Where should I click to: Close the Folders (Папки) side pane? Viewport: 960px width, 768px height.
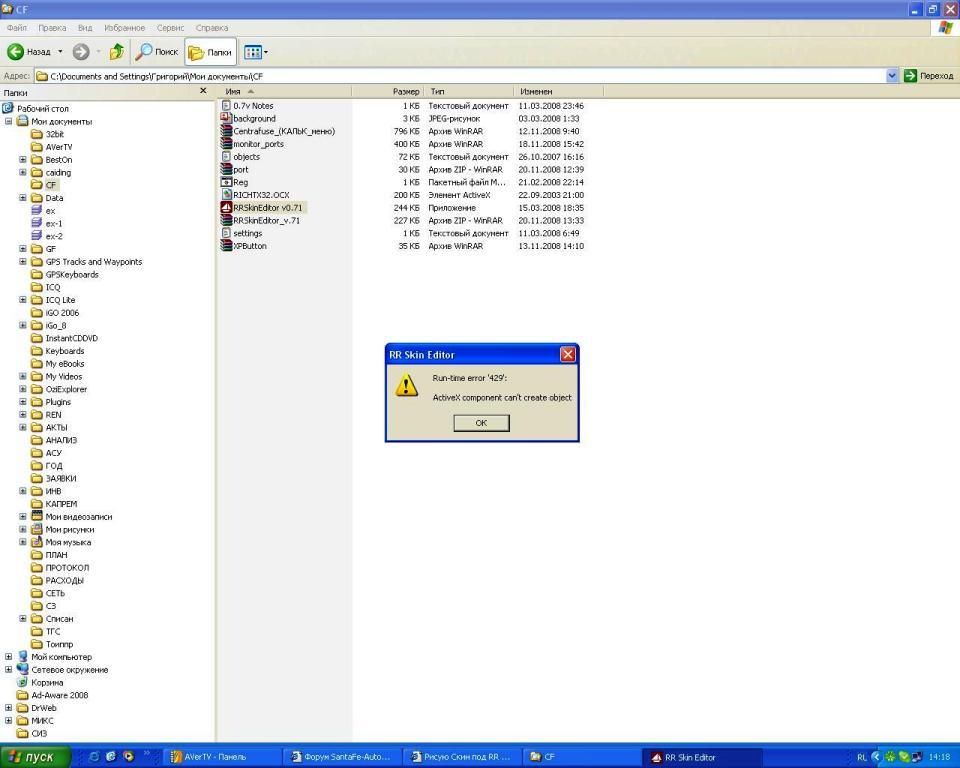[x=203, y=91]
